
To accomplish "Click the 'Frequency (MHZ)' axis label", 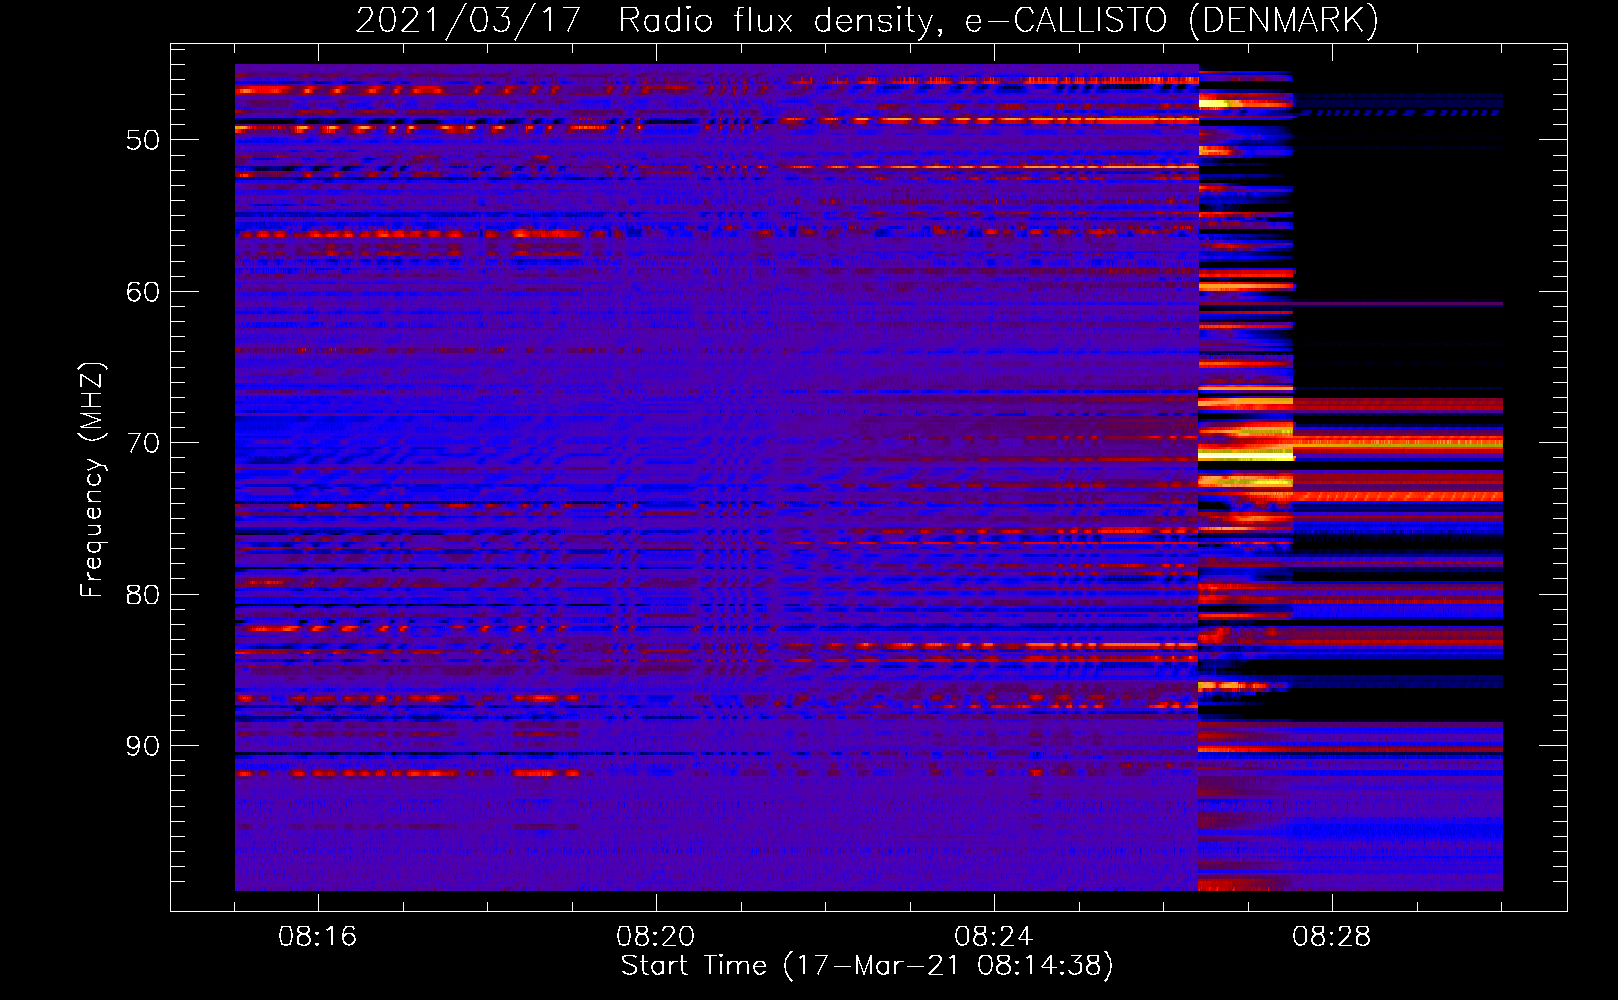I will click(x=91, y=480).
